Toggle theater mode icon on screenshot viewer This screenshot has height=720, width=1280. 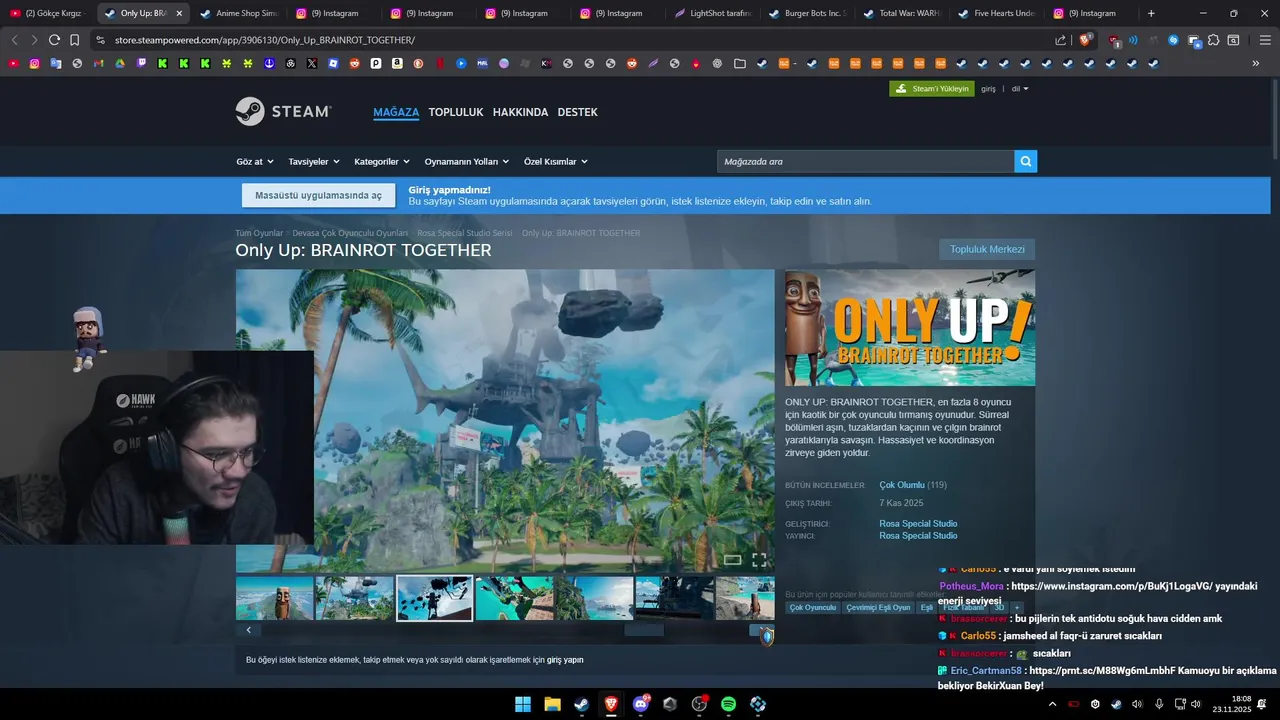(x=732, y=560)
